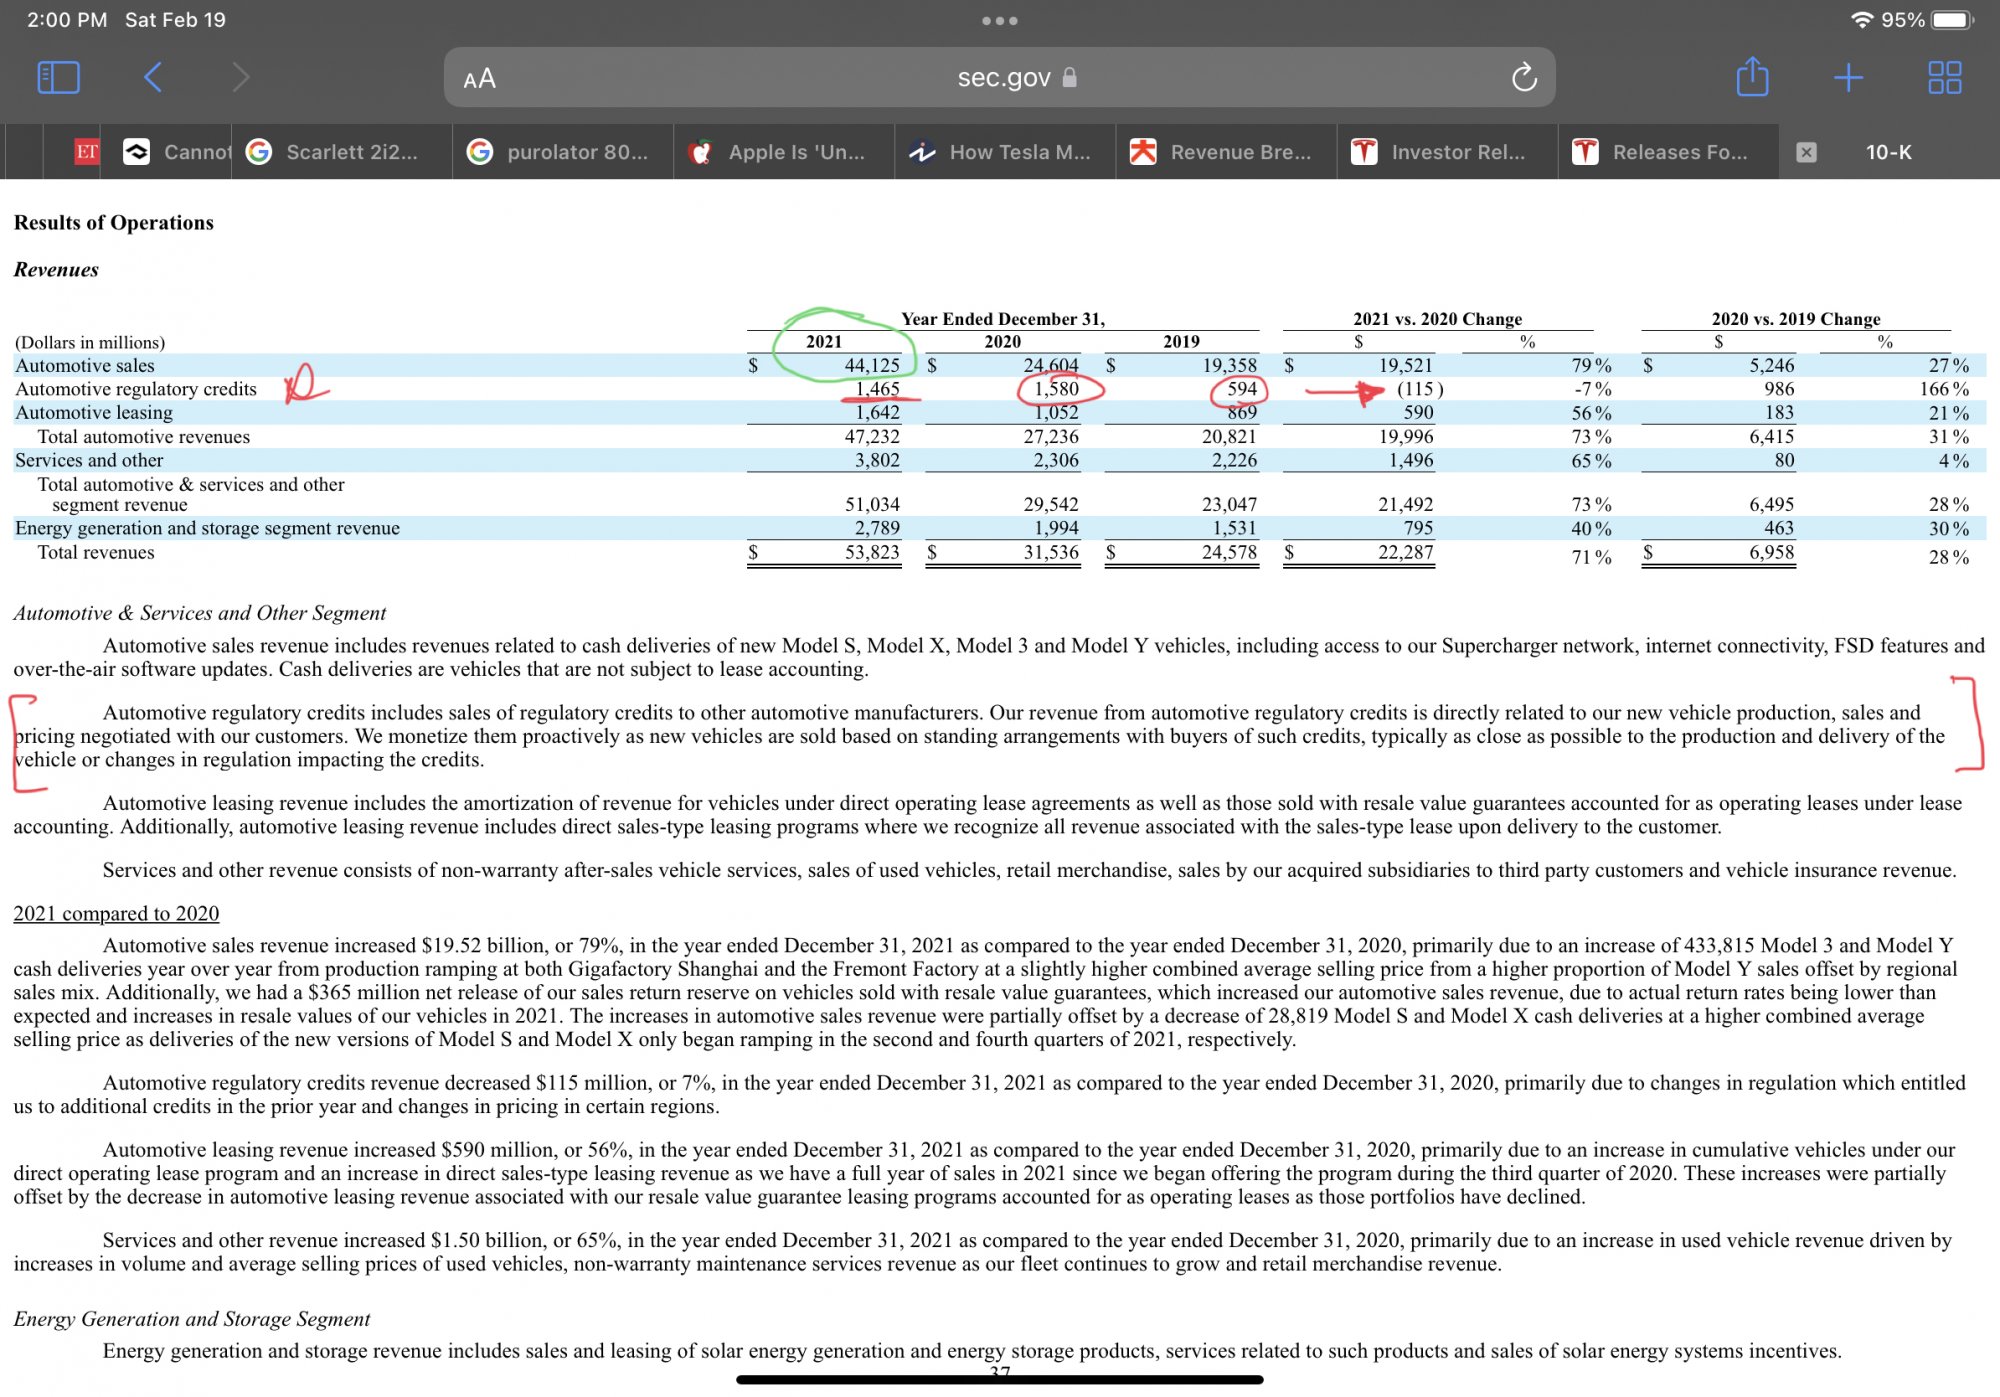
Task: Open multitasking three-dots menu
Action: click(x=999, y=20)
